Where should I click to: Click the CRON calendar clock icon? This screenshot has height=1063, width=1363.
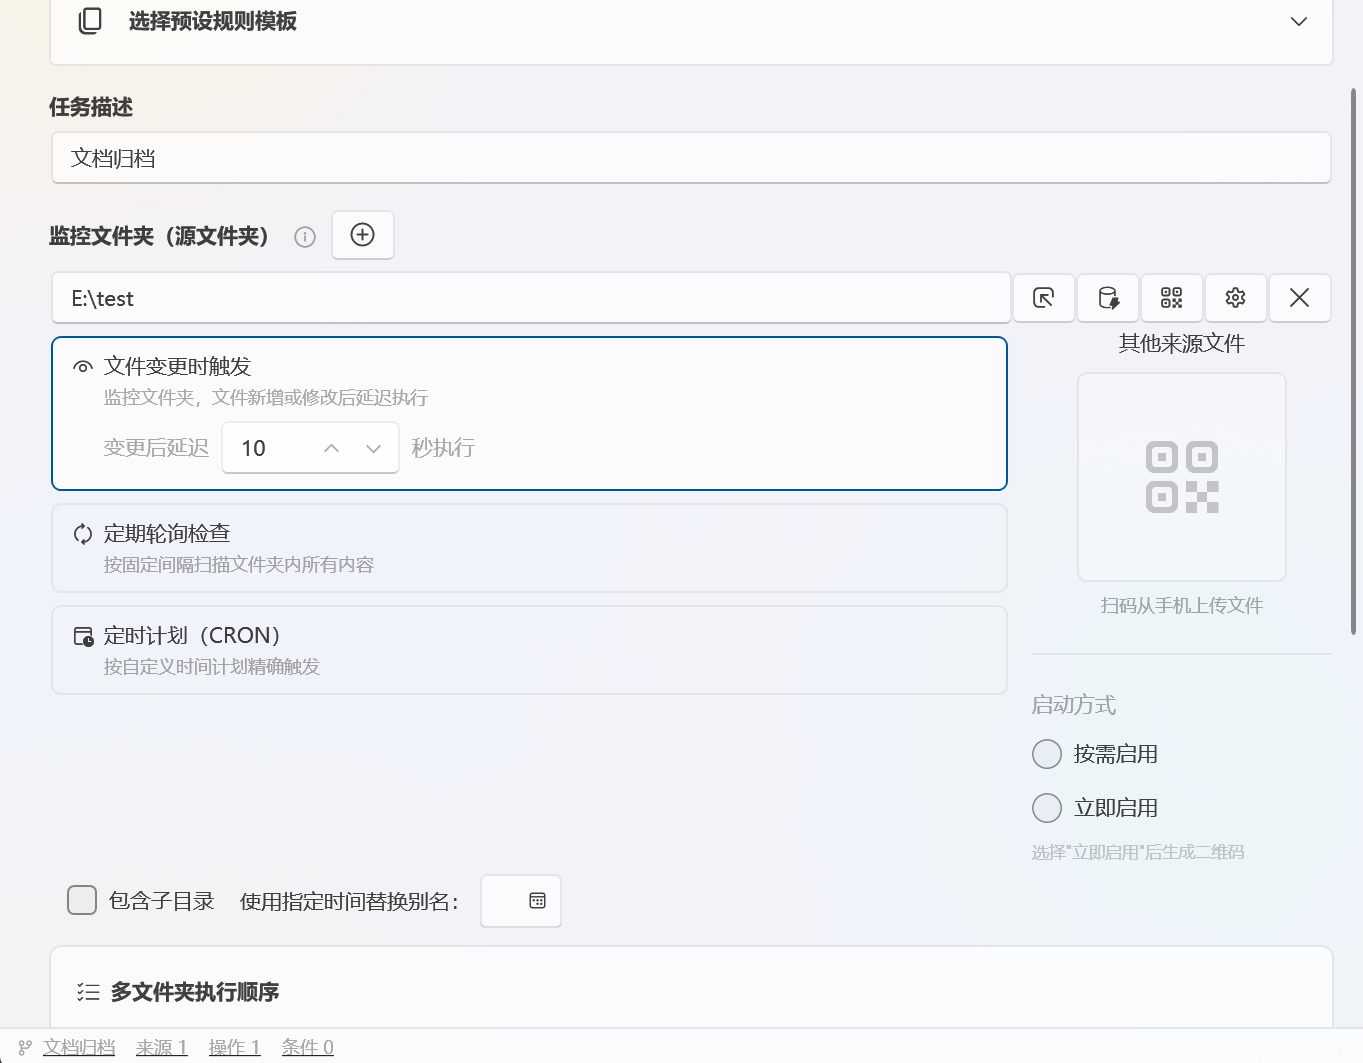click(x=84, y=637)
